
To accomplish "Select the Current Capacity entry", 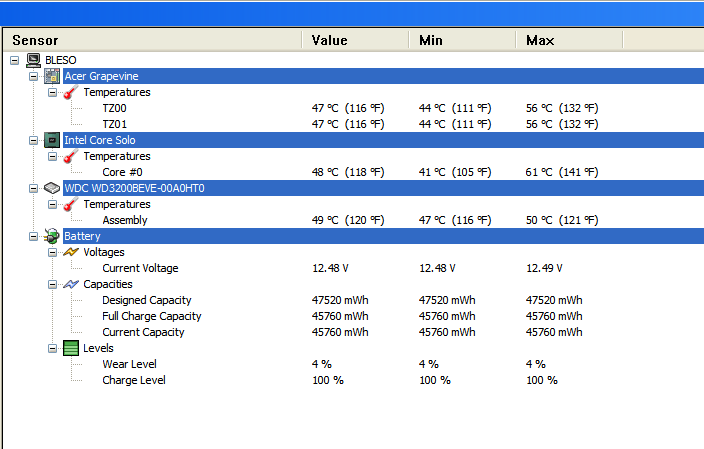I will point(143,333).
